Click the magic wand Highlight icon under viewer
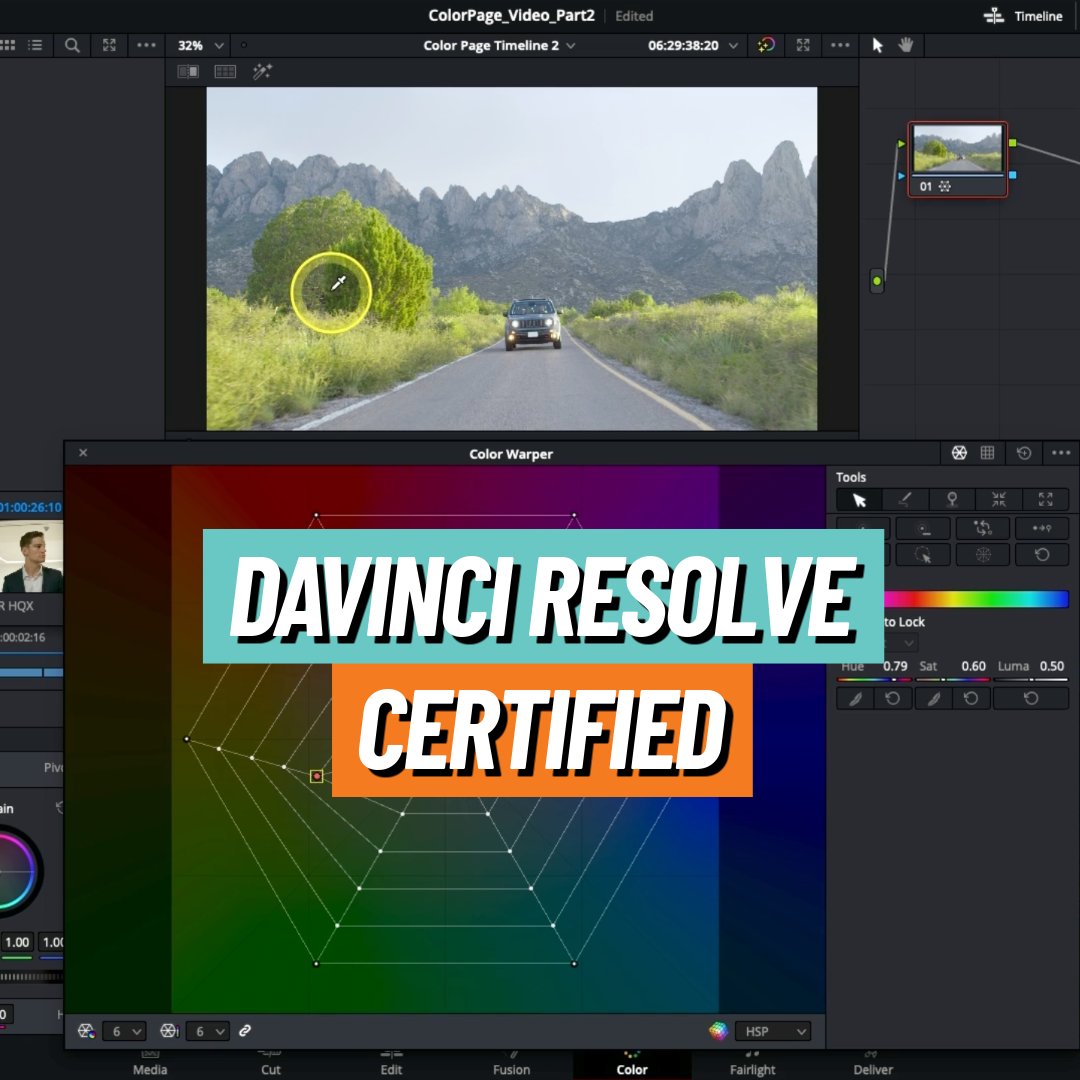1080x1080 pixels. coord(262,71)
